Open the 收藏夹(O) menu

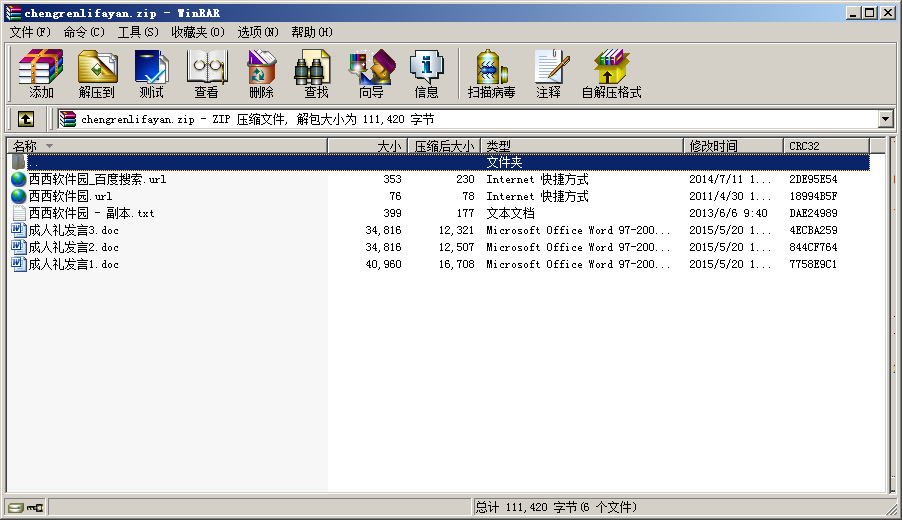tap(197, 32)
